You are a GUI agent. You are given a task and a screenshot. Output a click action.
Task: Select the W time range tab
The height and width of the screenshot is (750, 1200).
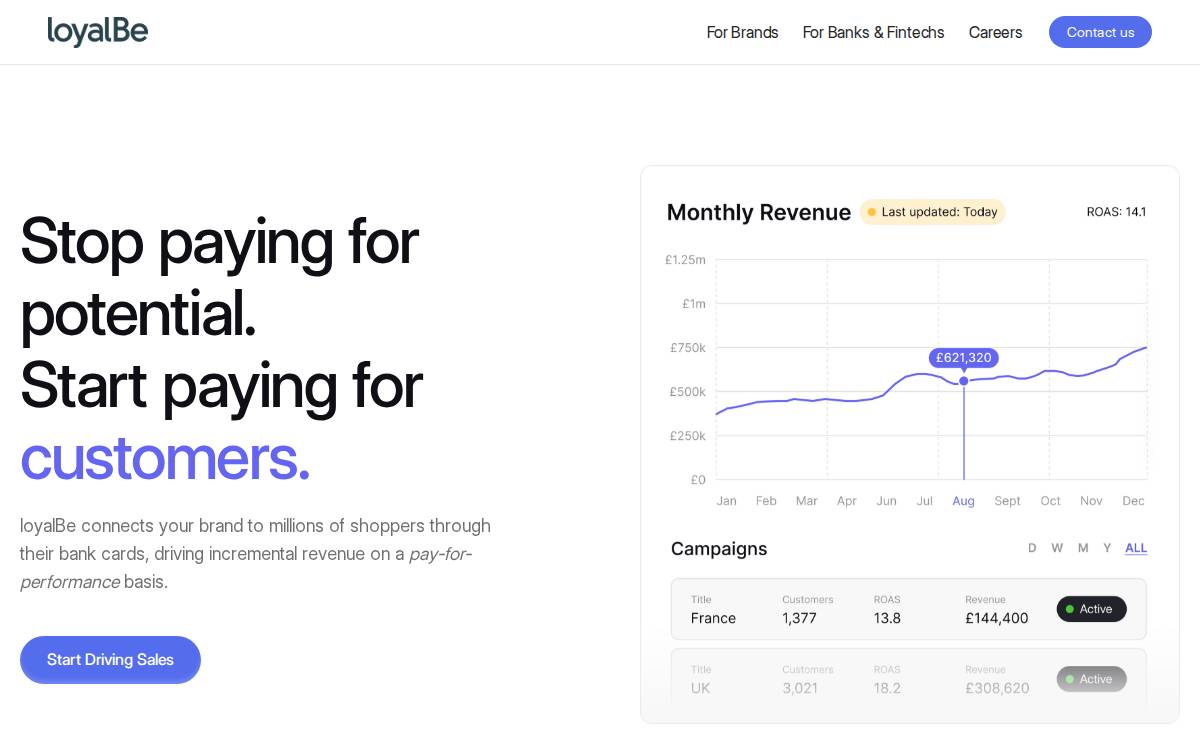pos(1057,548)
